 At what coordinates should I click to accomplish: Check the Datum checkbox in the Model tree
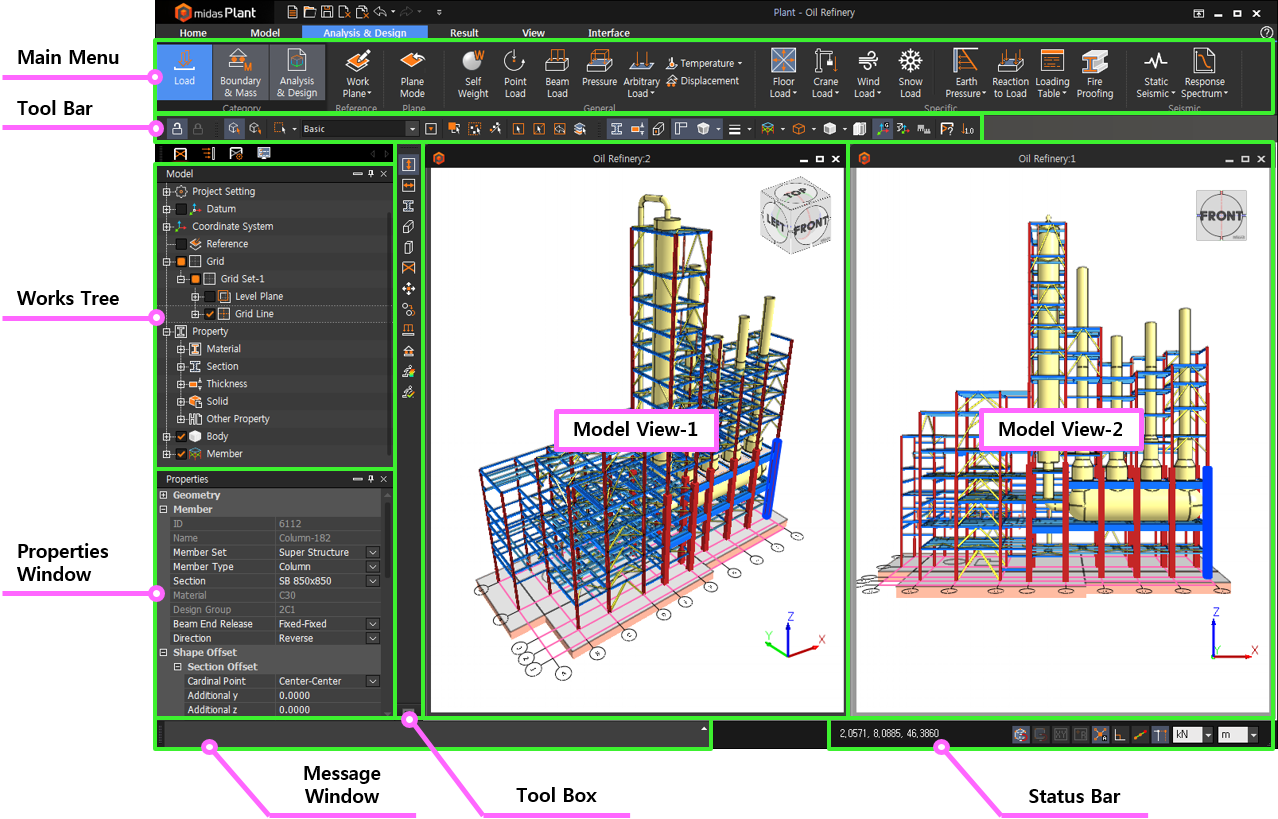pyautogui.click(x=181, y=209)
